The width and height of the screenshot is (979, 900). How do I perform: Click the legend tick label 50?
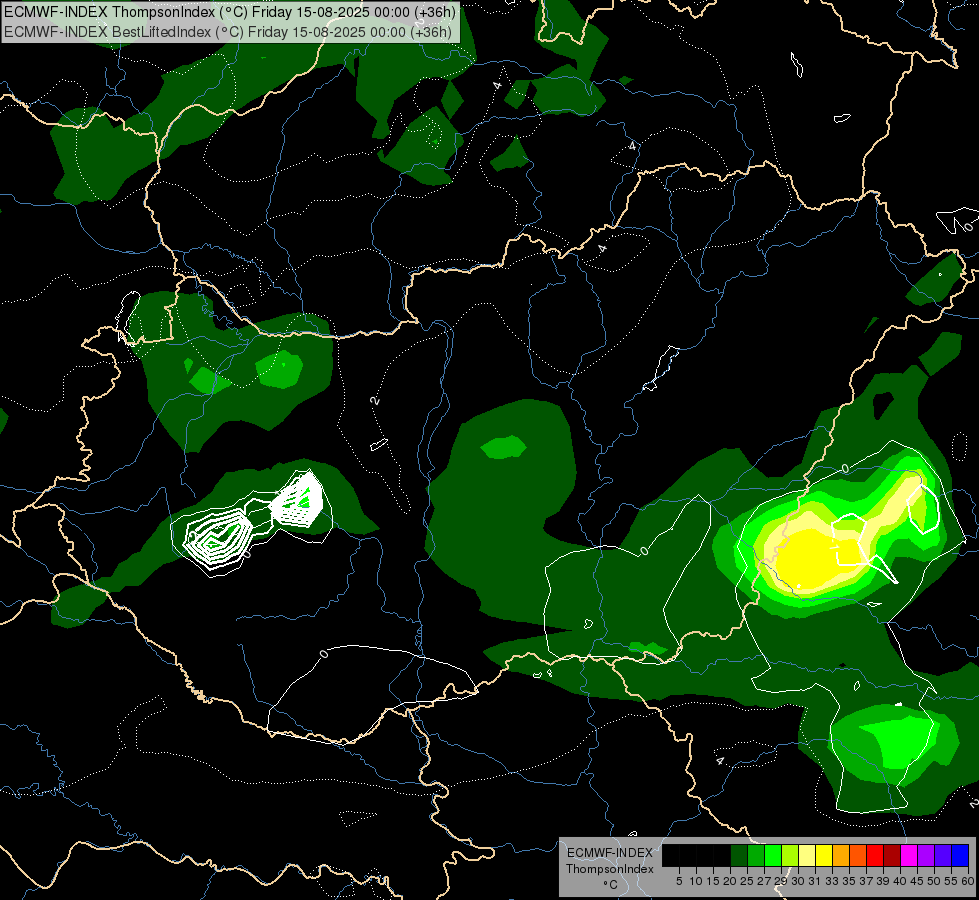click(x=933, y=881)
